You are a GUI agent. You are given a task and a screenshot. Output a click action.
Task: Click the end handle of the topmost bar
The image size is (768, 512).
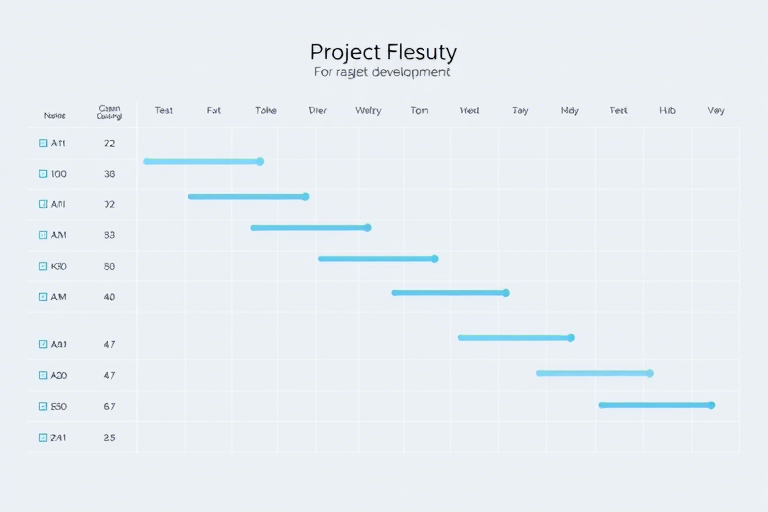click(x=260, y=162)
